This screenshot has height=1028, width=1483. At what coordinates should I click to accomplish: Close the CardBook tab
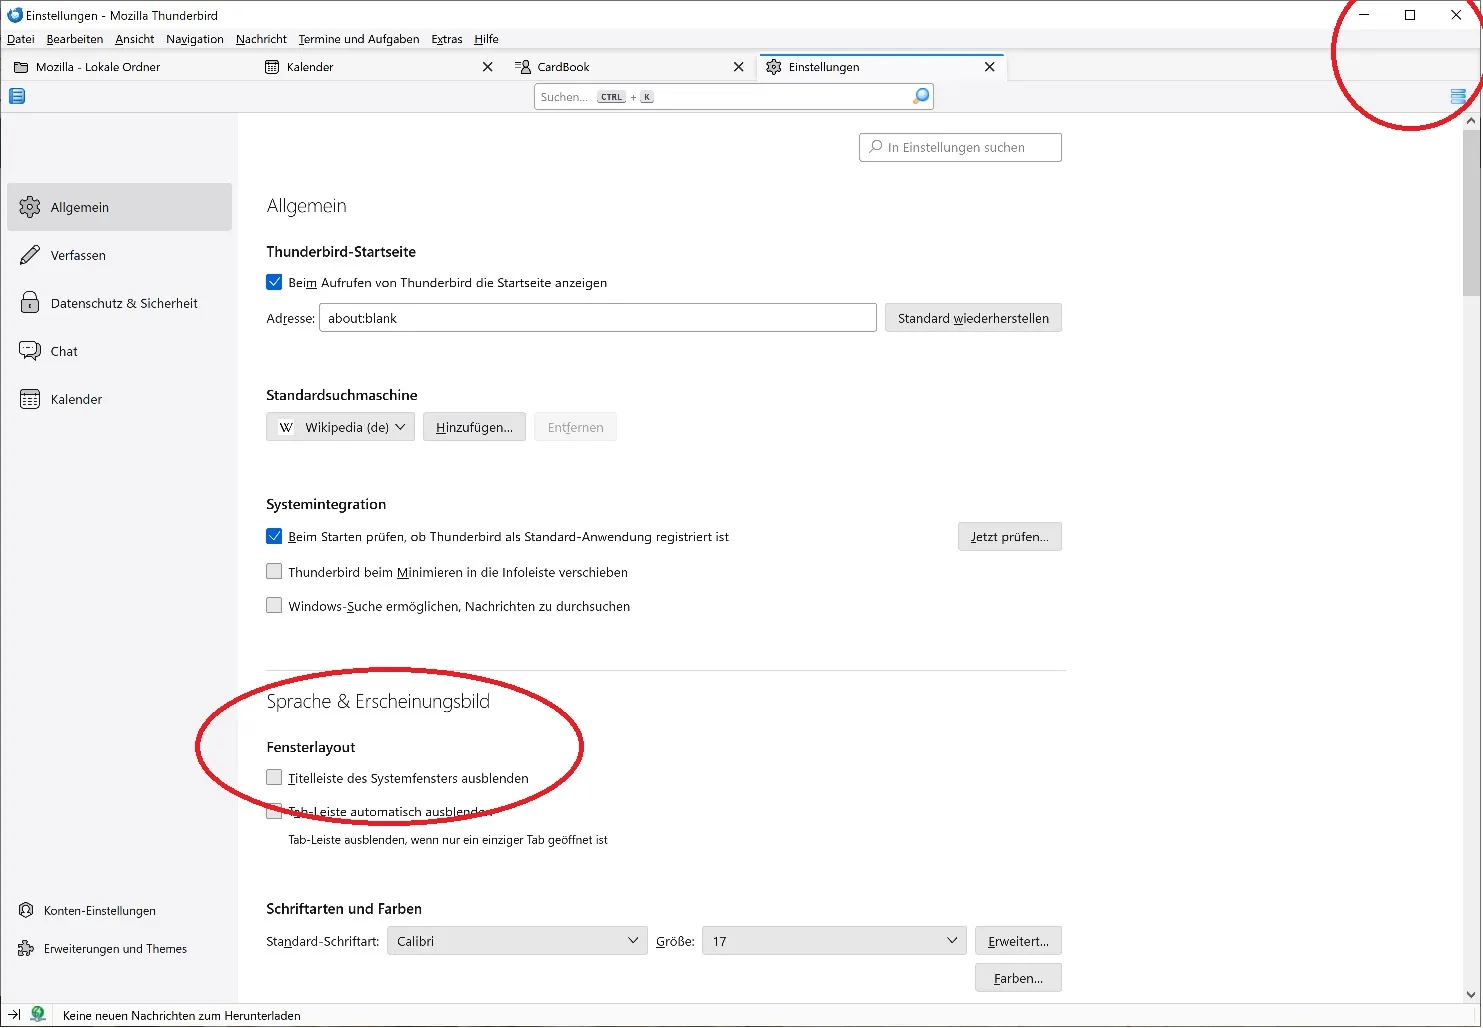739,67
